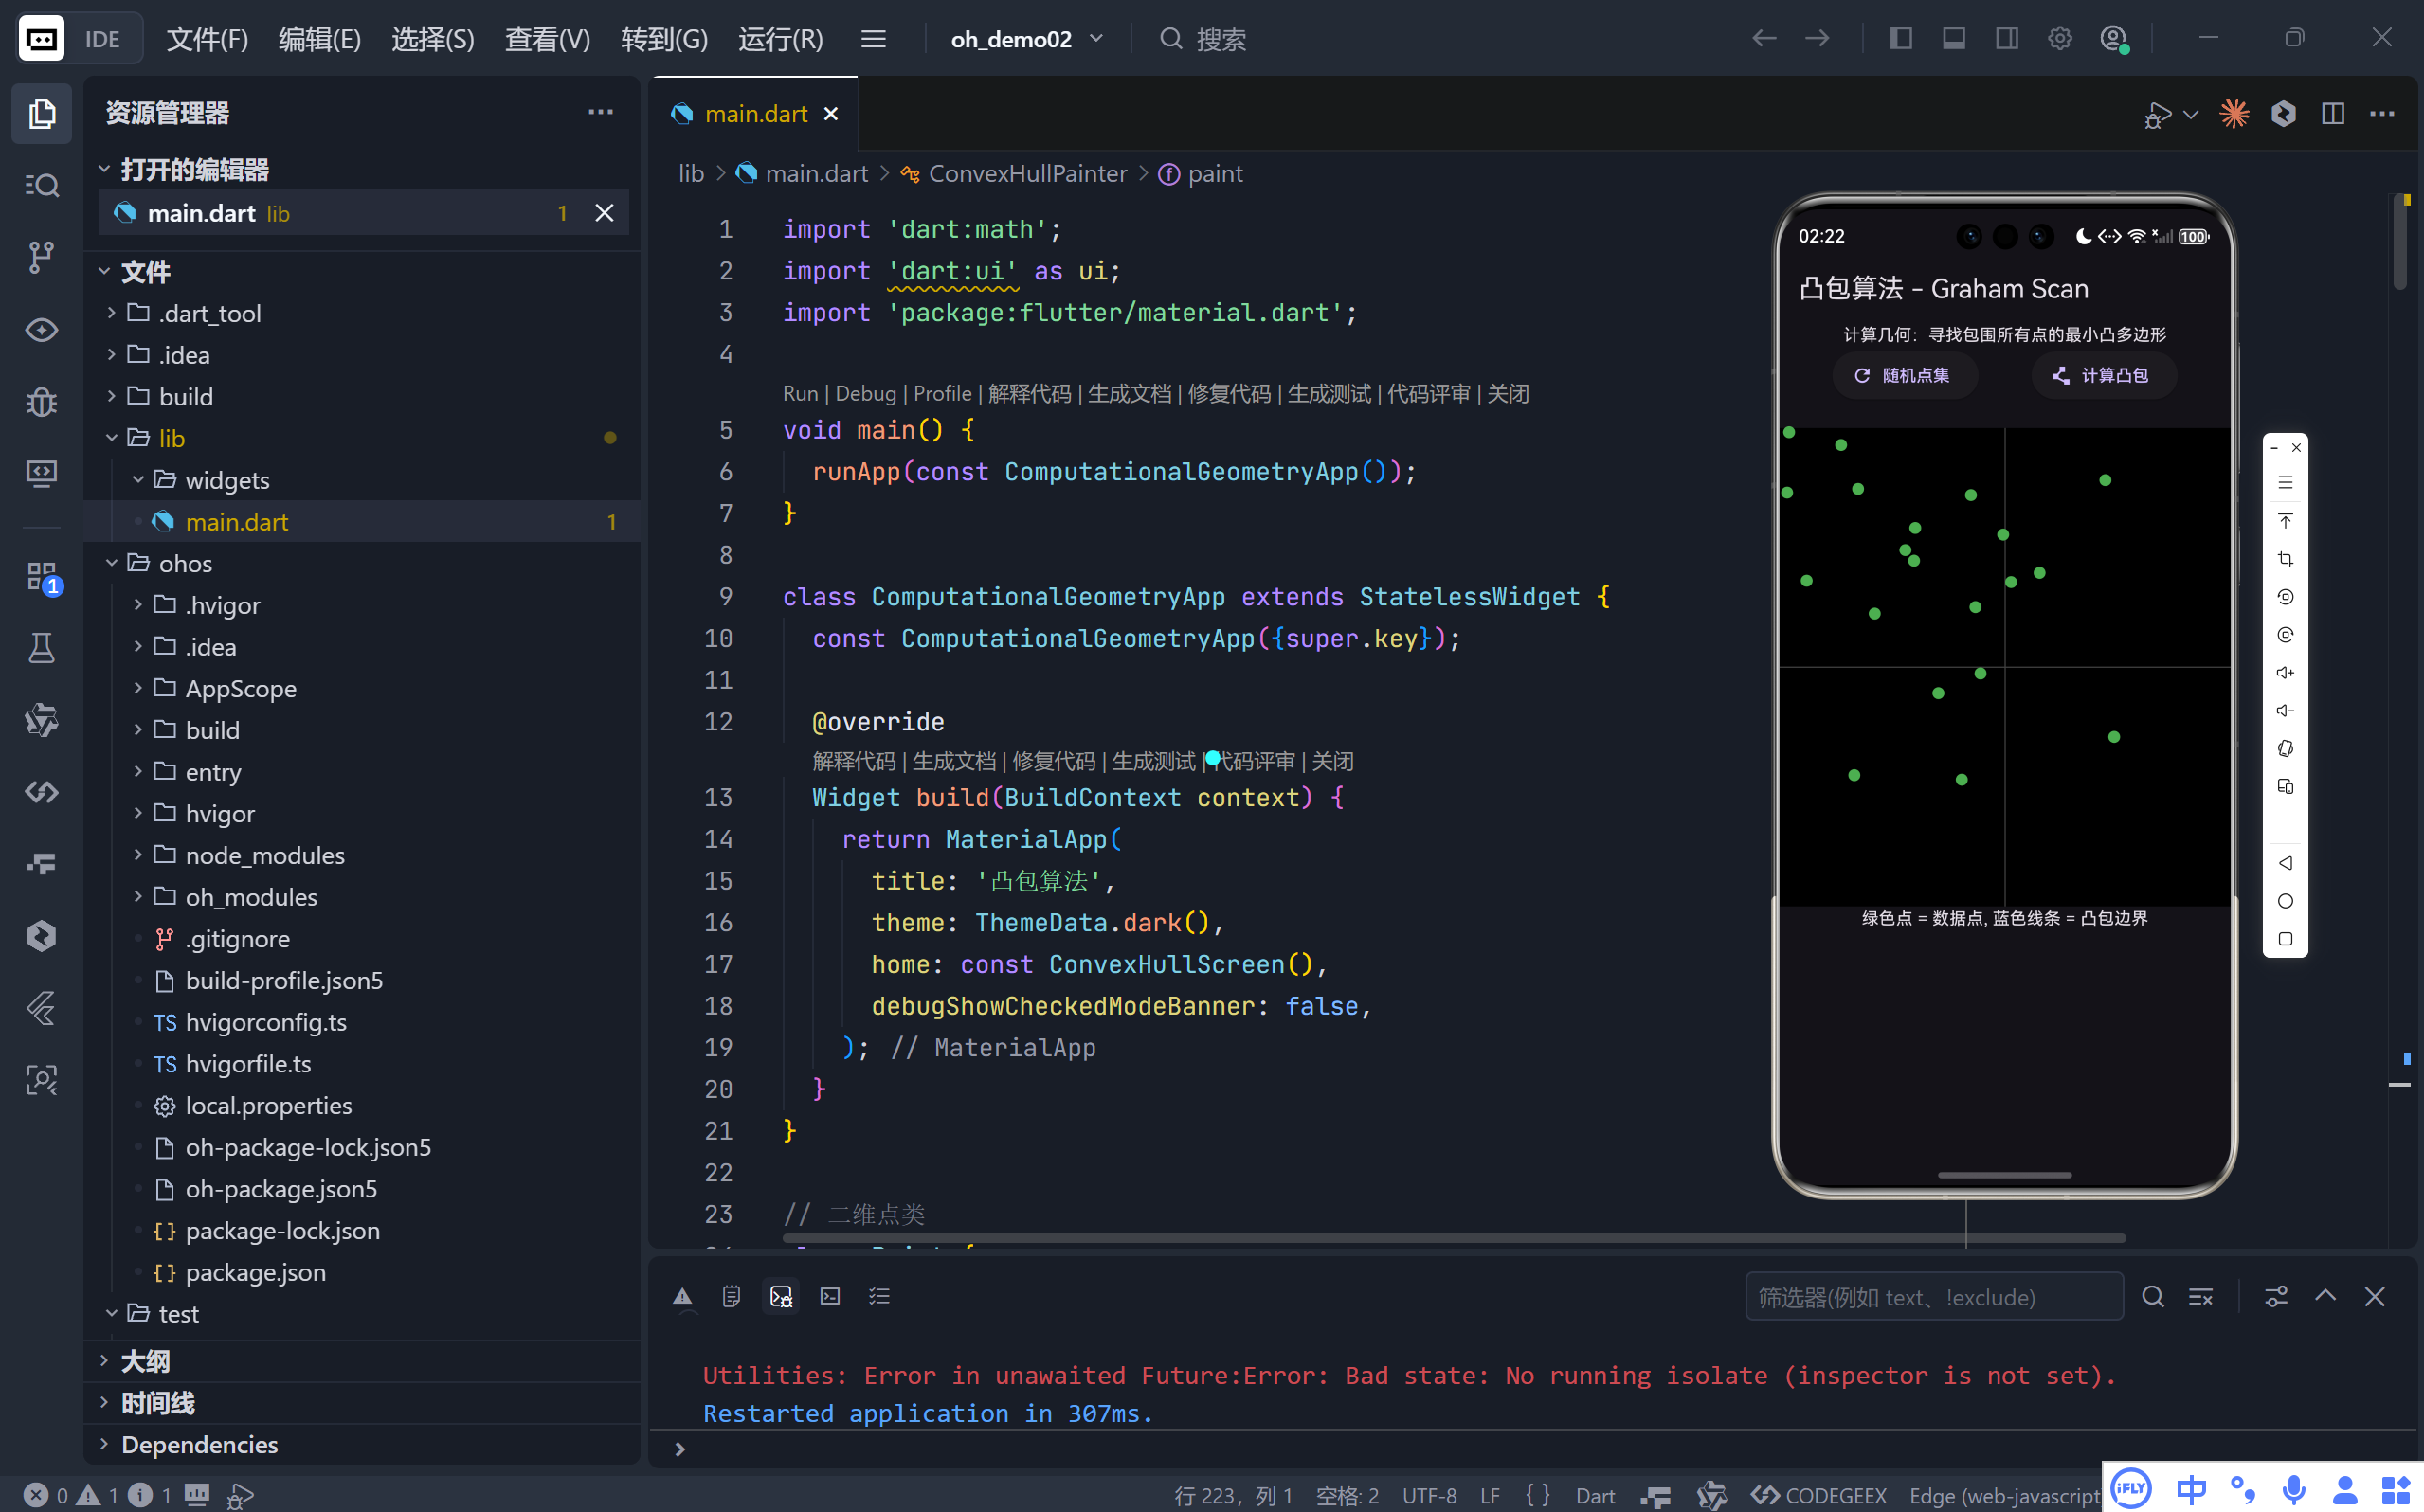This screenshot has width=2424, height=1512.
Task: Toggle bottom panel layout icon
Action: coord(1954,39)
